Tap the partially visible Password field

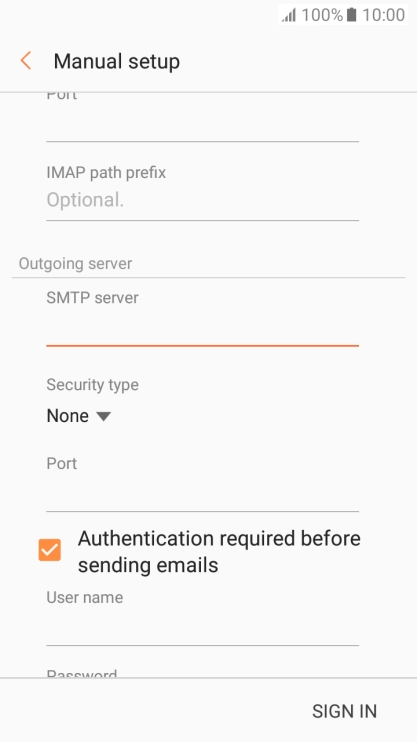[x=203, y=673]
